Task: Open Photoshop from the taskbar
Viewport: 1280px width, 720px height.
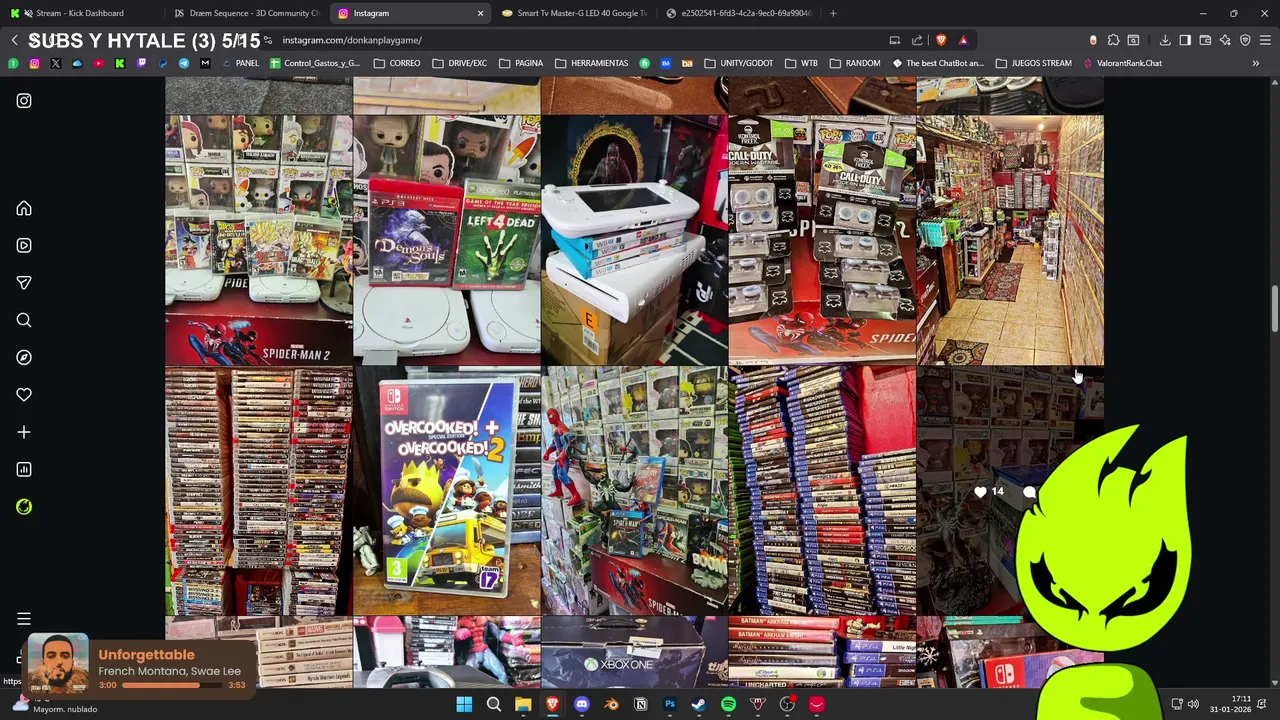Action: (x=670, y=704)
